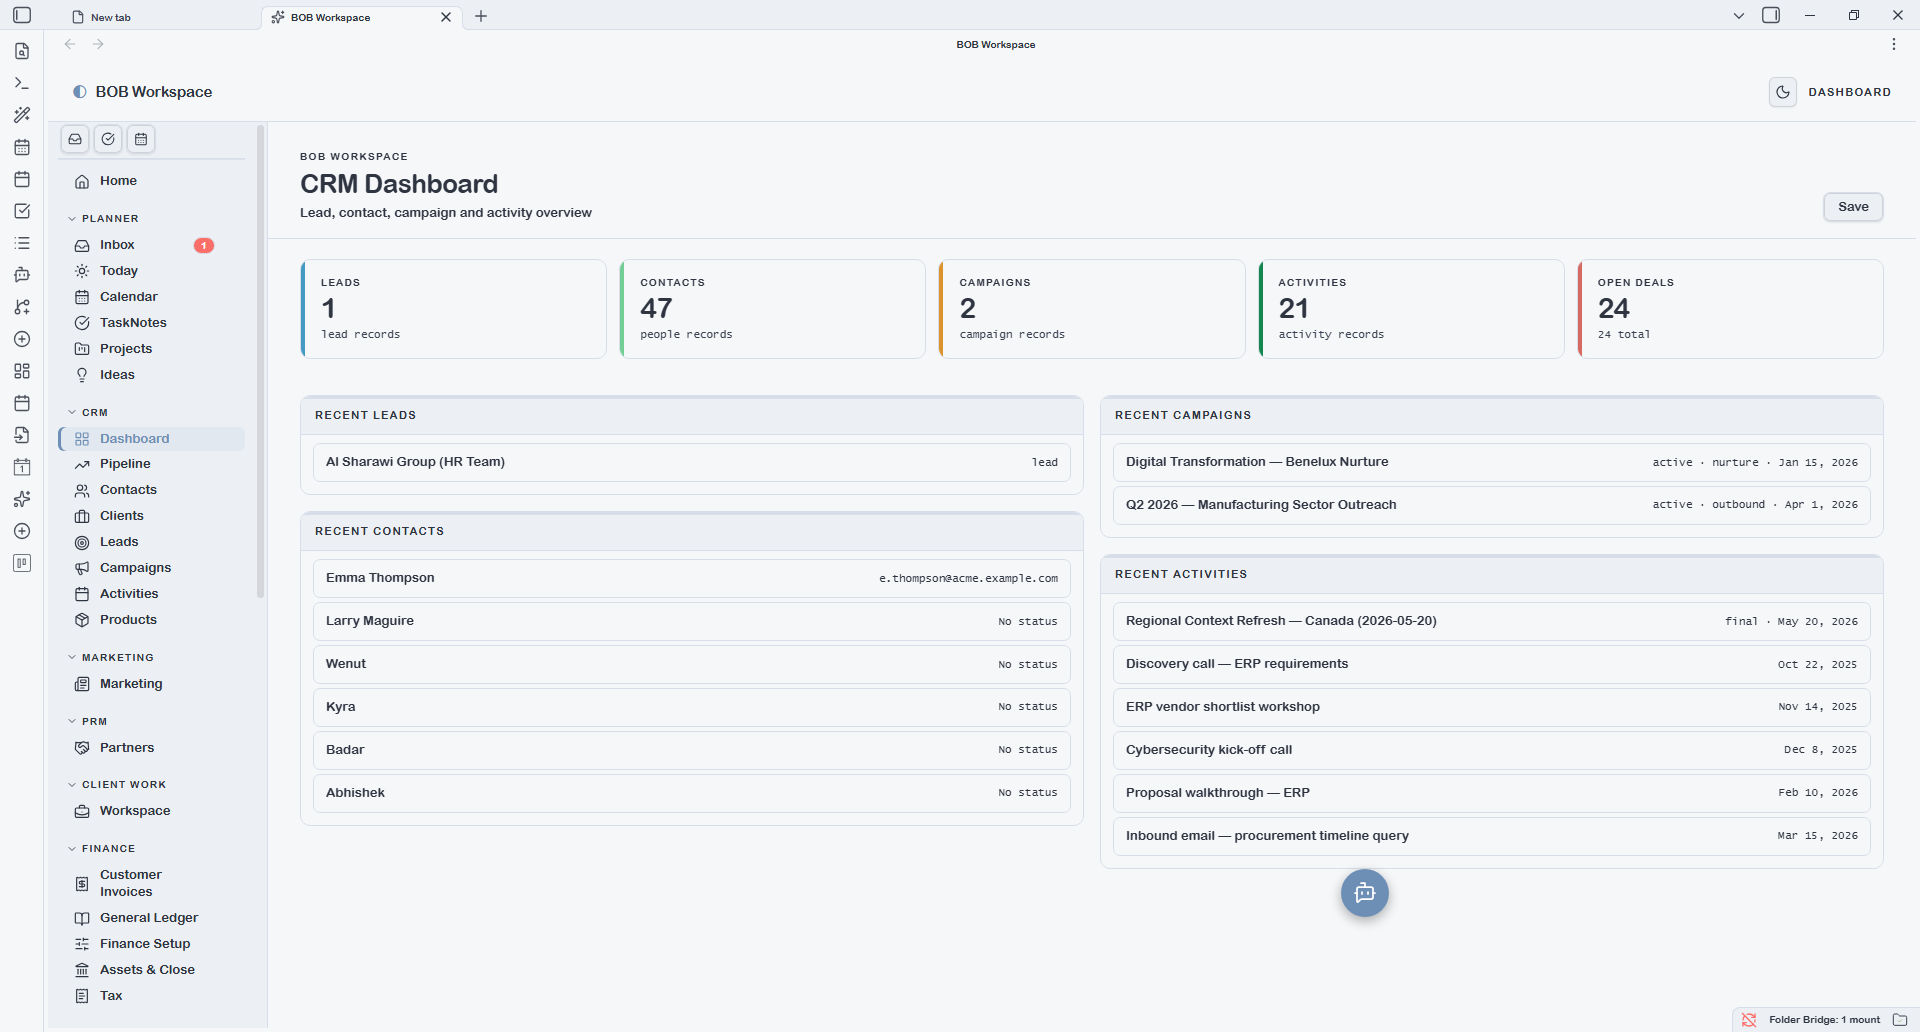Open Digital Transformation Benelux Nurture campaign
The height and width of the screenshot is (1032, 1920).
[1492, 462]
